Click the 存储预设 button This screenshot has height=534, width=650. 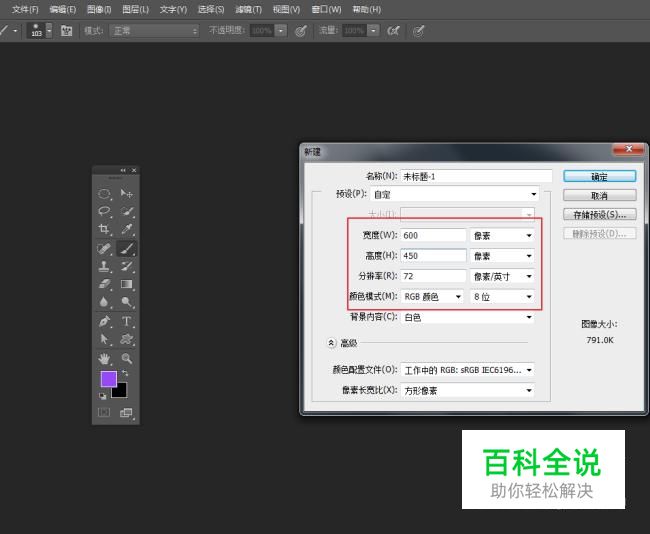coord(599,214)
